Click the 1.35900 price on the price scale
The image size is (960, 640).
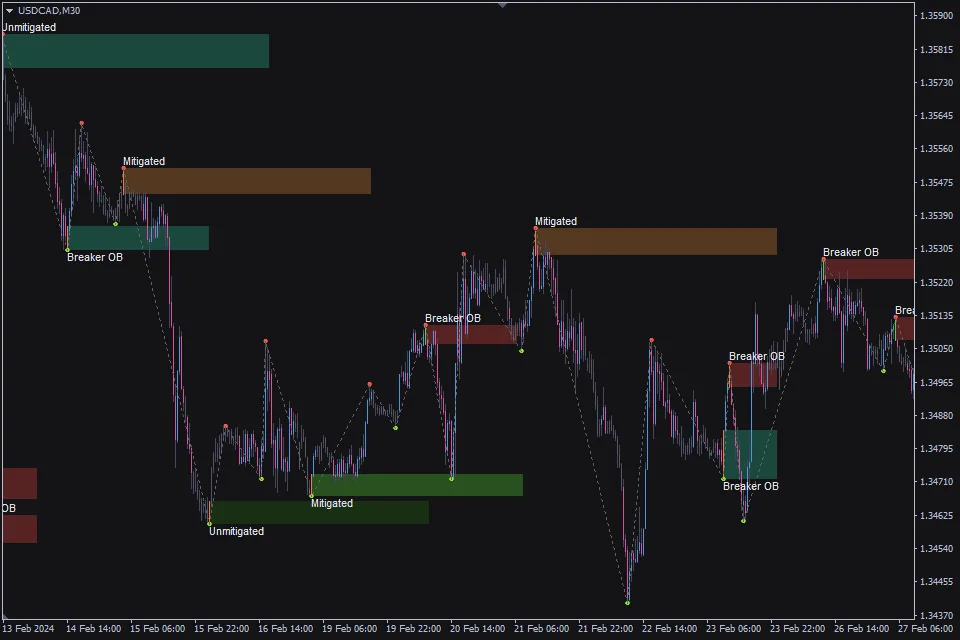[935, 16]
